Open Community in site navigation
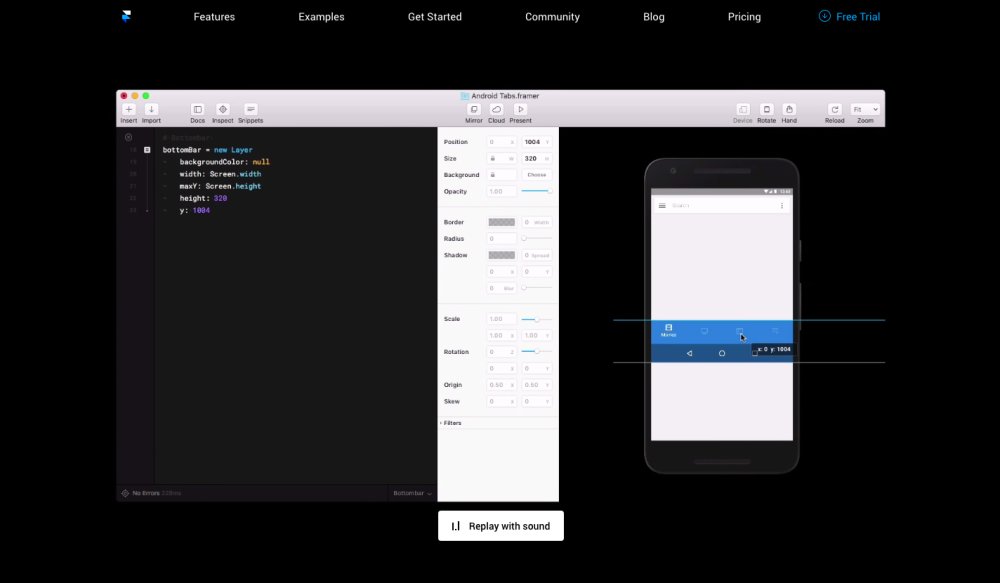Image resolution: width=1000 pixels, height=583 pixels. click(552, 17)
